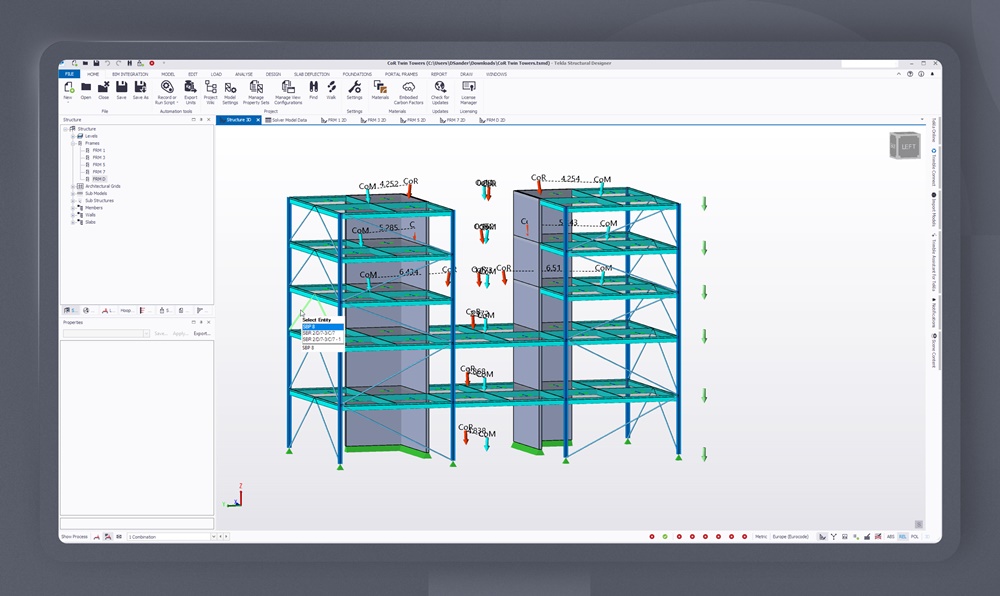The height and width of the screenshot is (596, 1000).
Task: Open the 1 Combination dropdown
Action: 213,536
